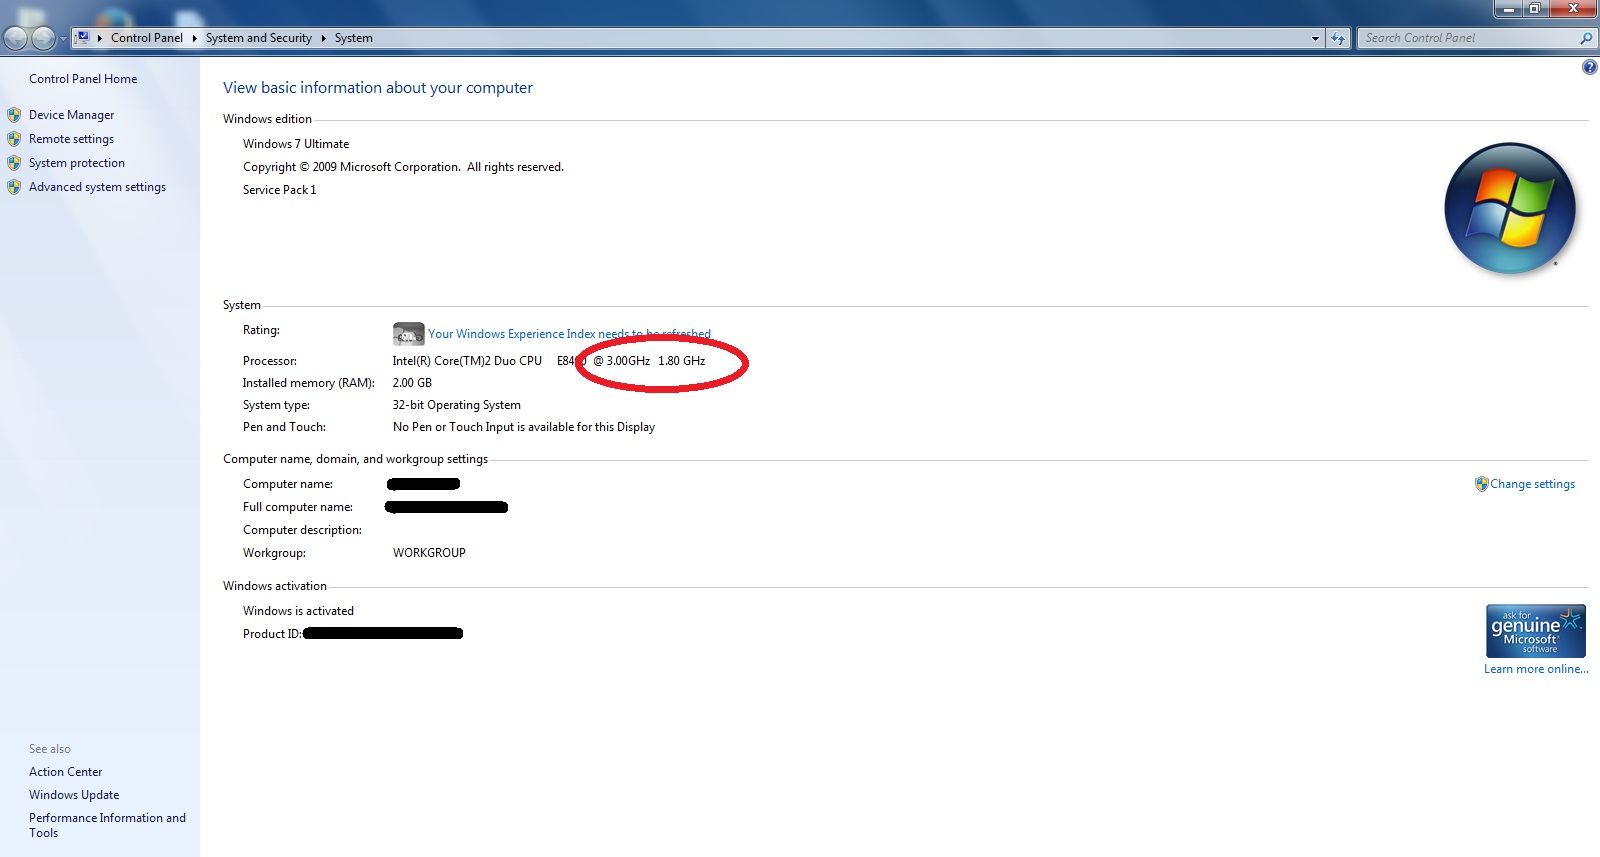
Task: Go to Control Panel Home
Action: pos(83,79)
